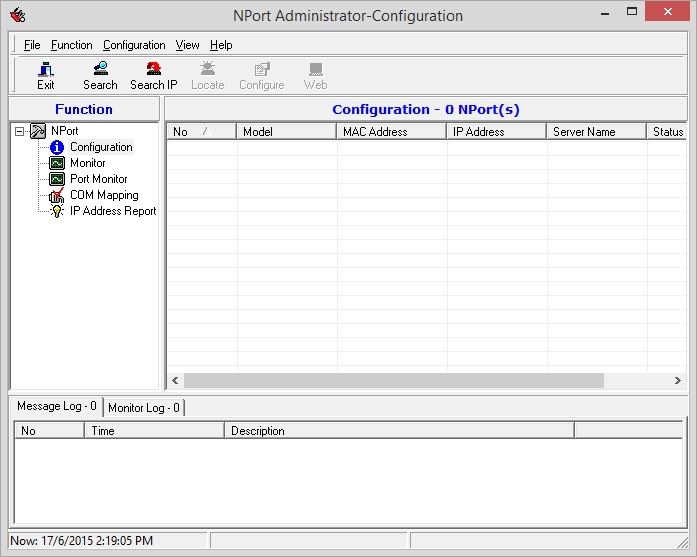Click the Locate toolbar icon

click(208, 69)
